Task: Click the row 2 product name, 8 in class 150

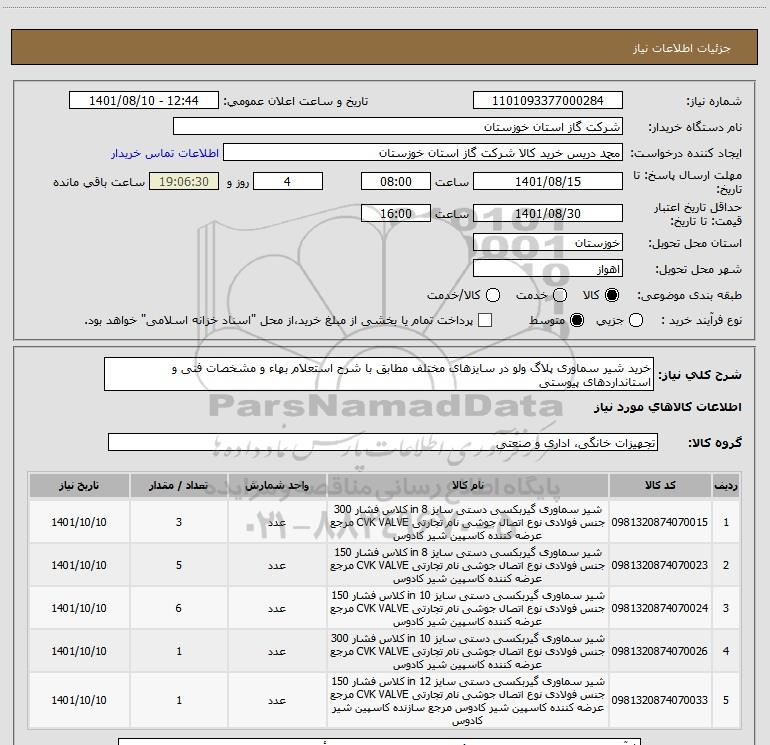Action: point(468,565)
